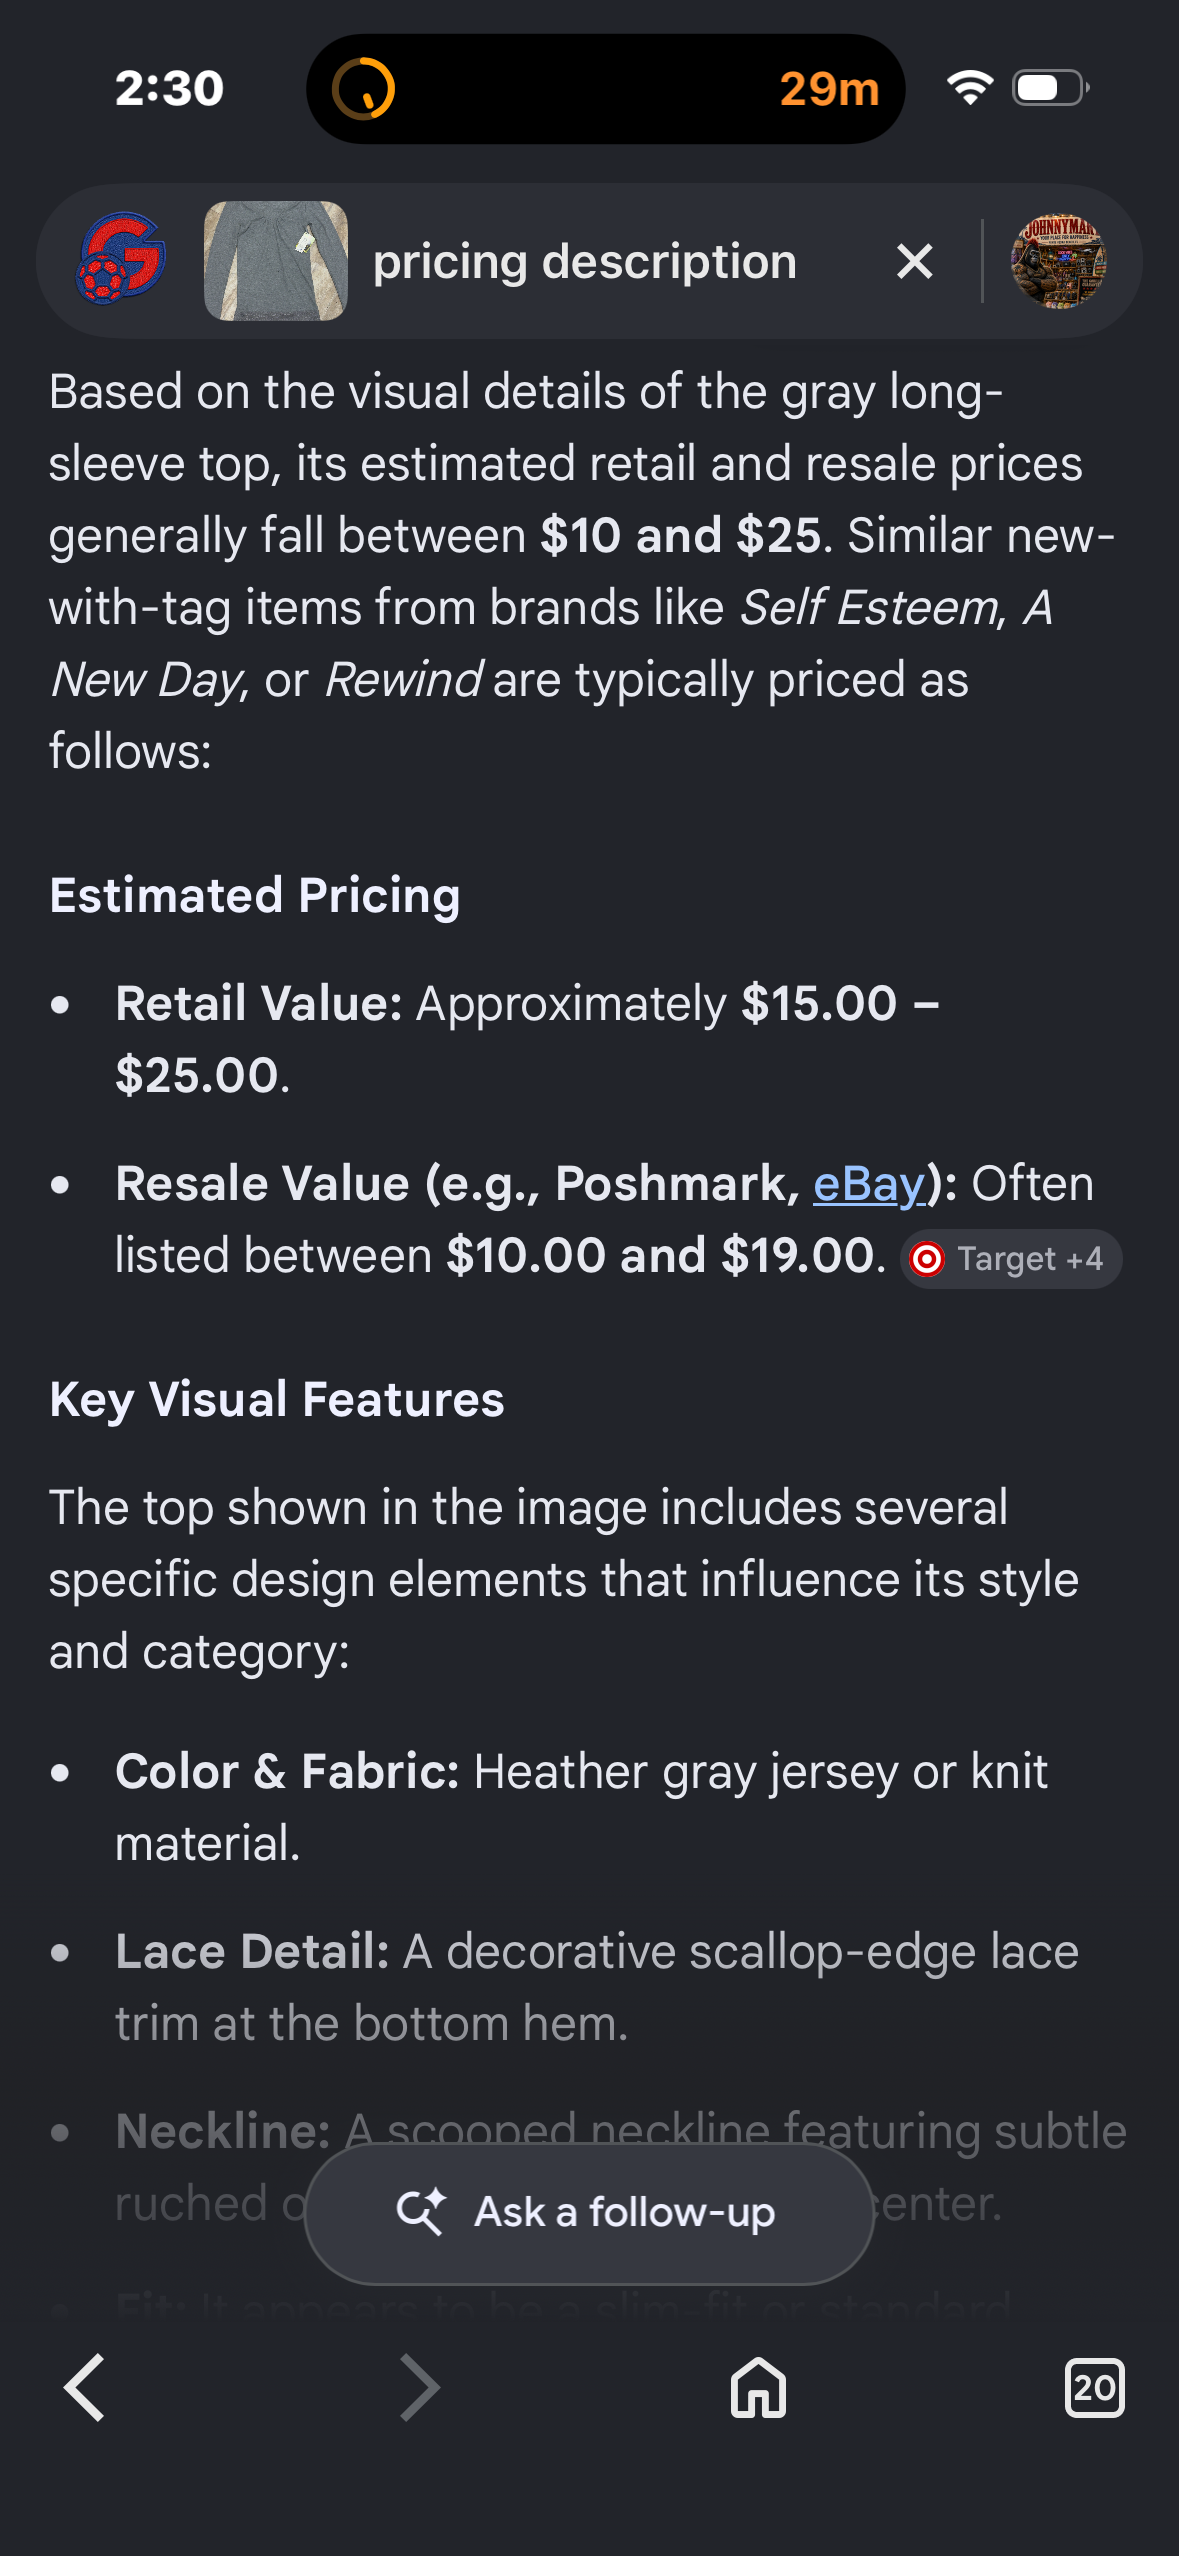Tap the Google G soccer logo
The height and width of the screenshot is (2556, 1179).
121,259
